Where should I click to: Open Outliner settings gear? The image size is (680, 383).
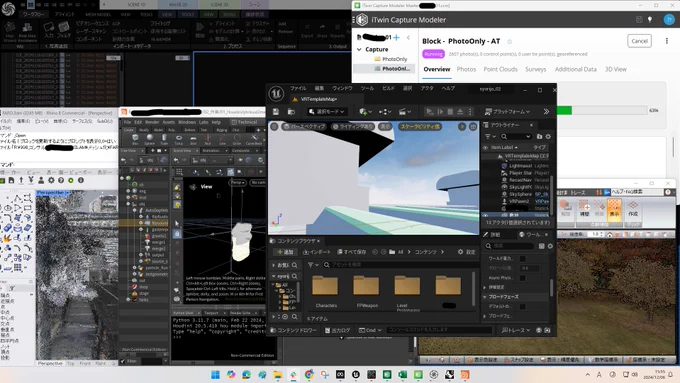548,137
